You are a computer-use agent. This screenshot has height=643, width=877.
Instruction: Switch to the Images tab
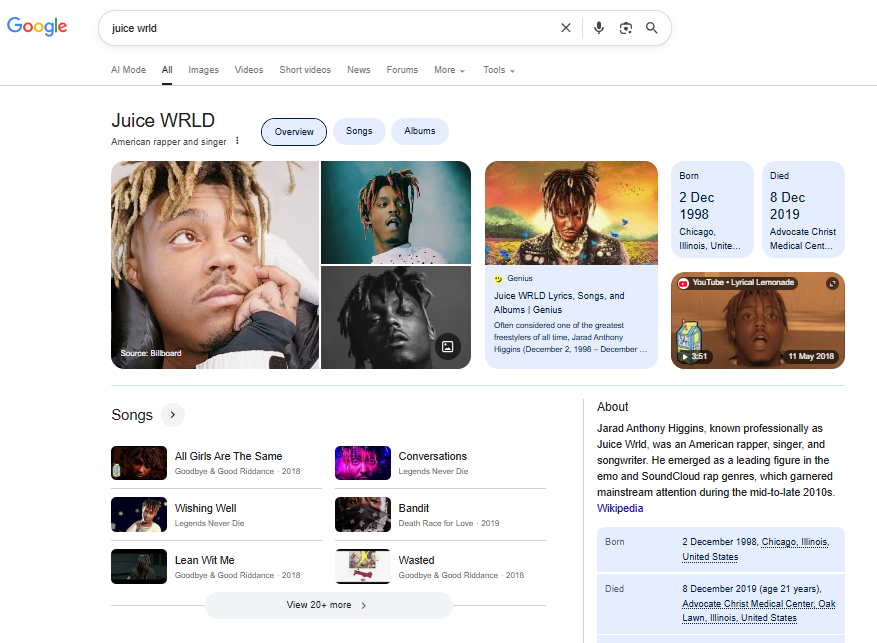[x=204, y=70]
